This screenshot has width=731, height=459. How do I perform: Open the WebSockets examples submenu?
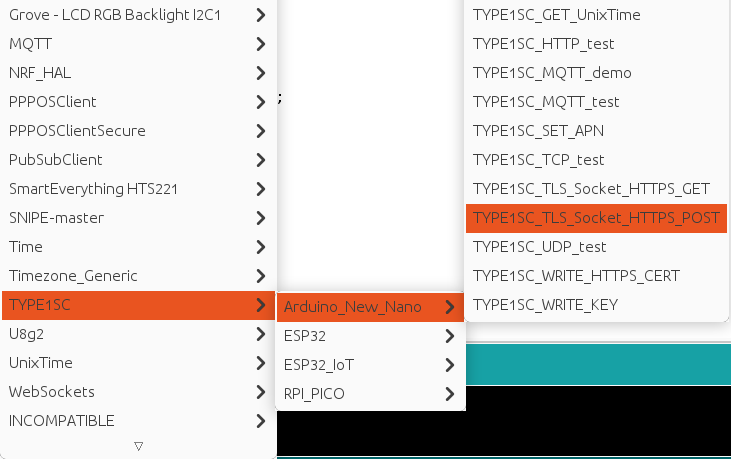click(x=138, y=392)
